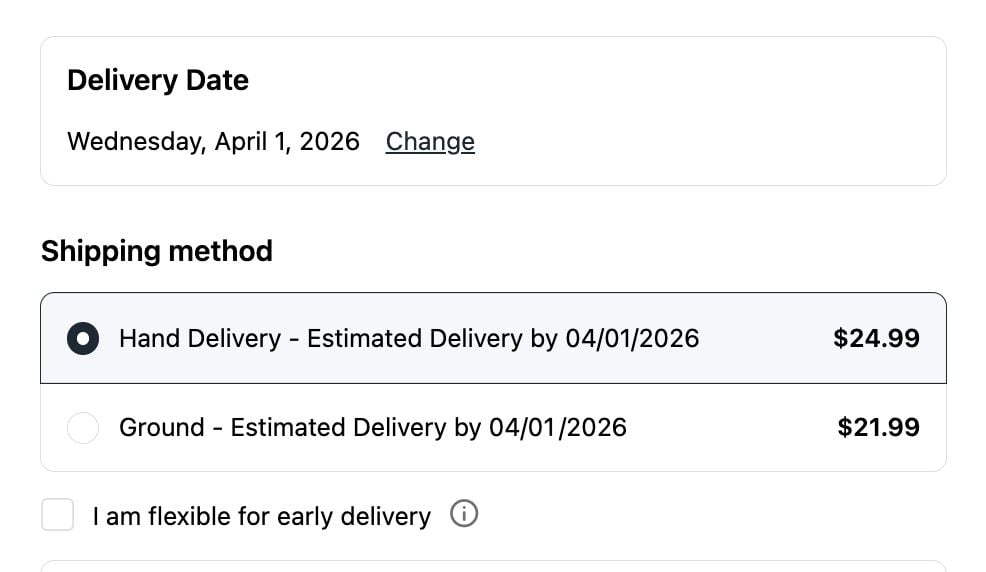Image resolution: width=986 pixels, height=572 pixels.
Task: Click the partially visible card at the bottom
Action: point(493,566)
